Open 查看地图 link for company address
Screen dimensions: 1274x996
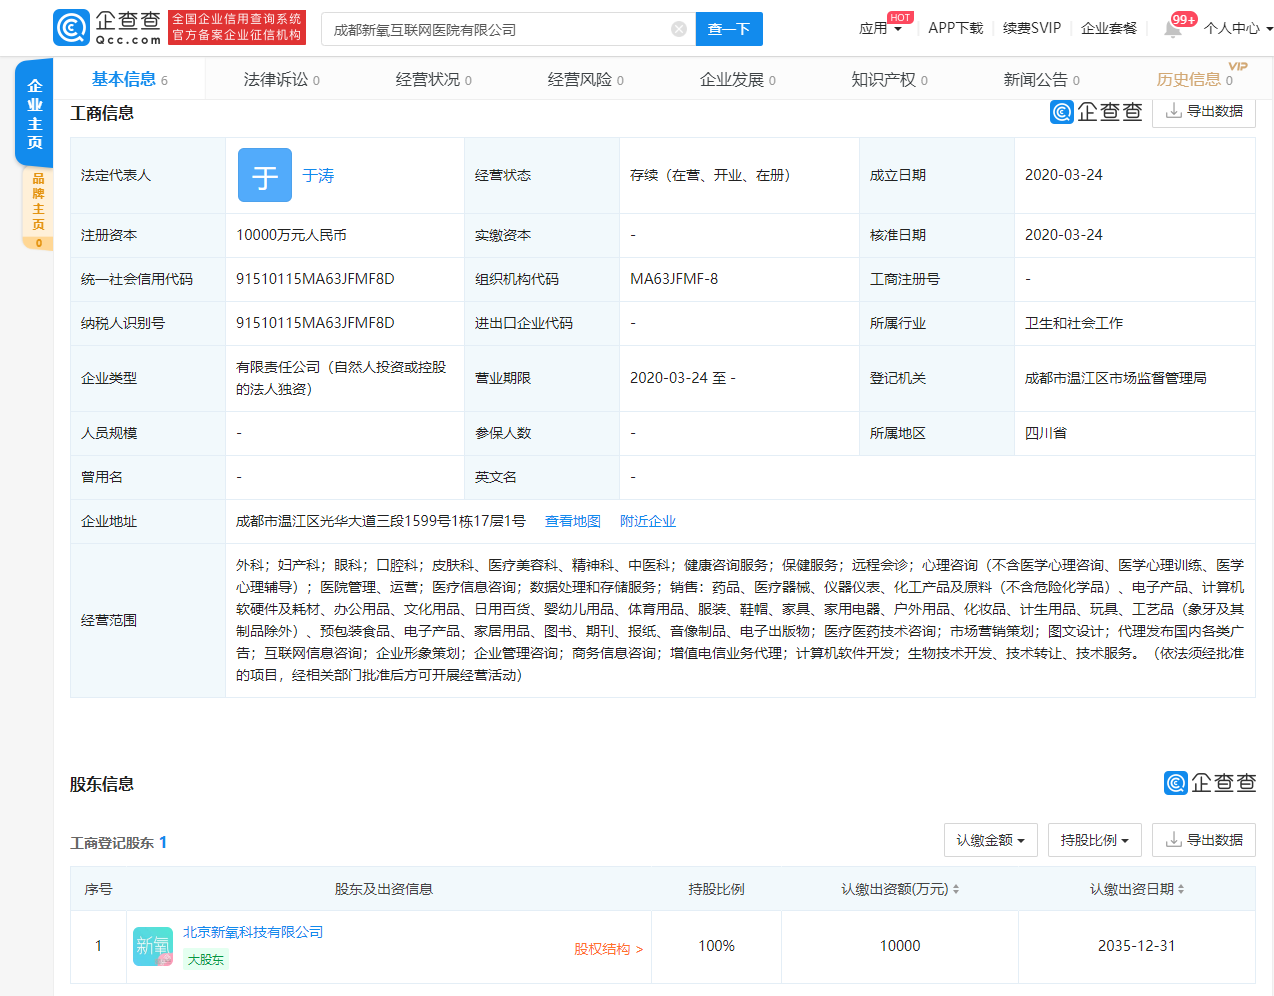click(572, 521)
